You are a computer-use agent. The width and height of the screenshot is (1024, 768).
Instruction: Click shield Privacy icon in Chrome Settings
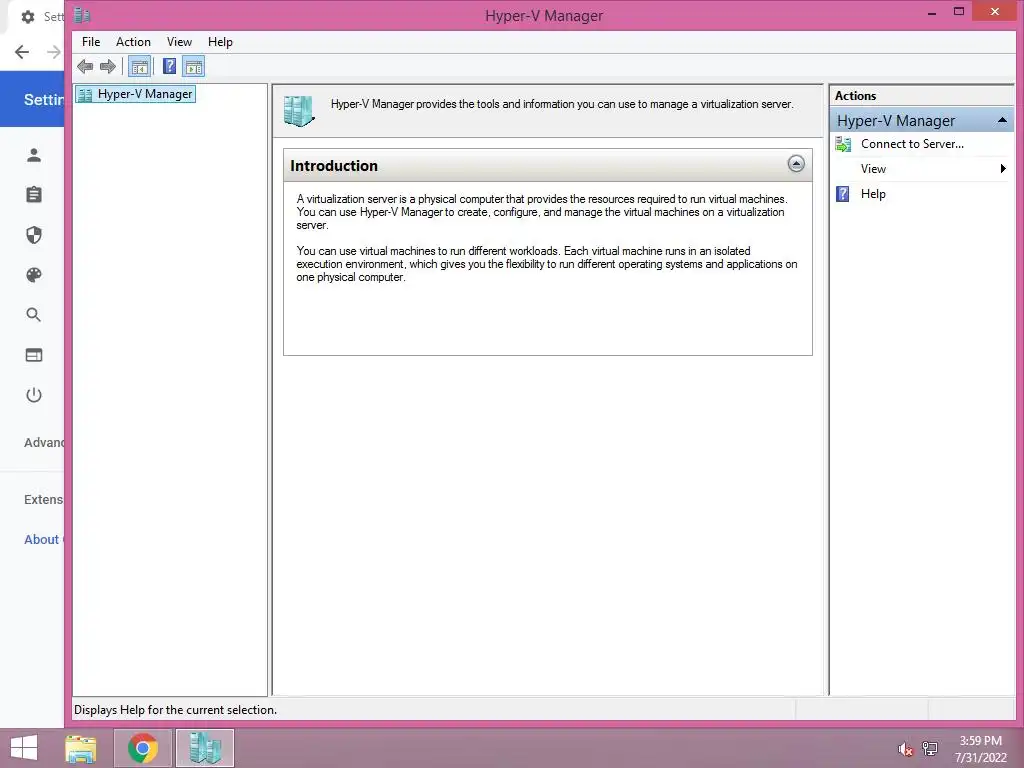point(34,235)
